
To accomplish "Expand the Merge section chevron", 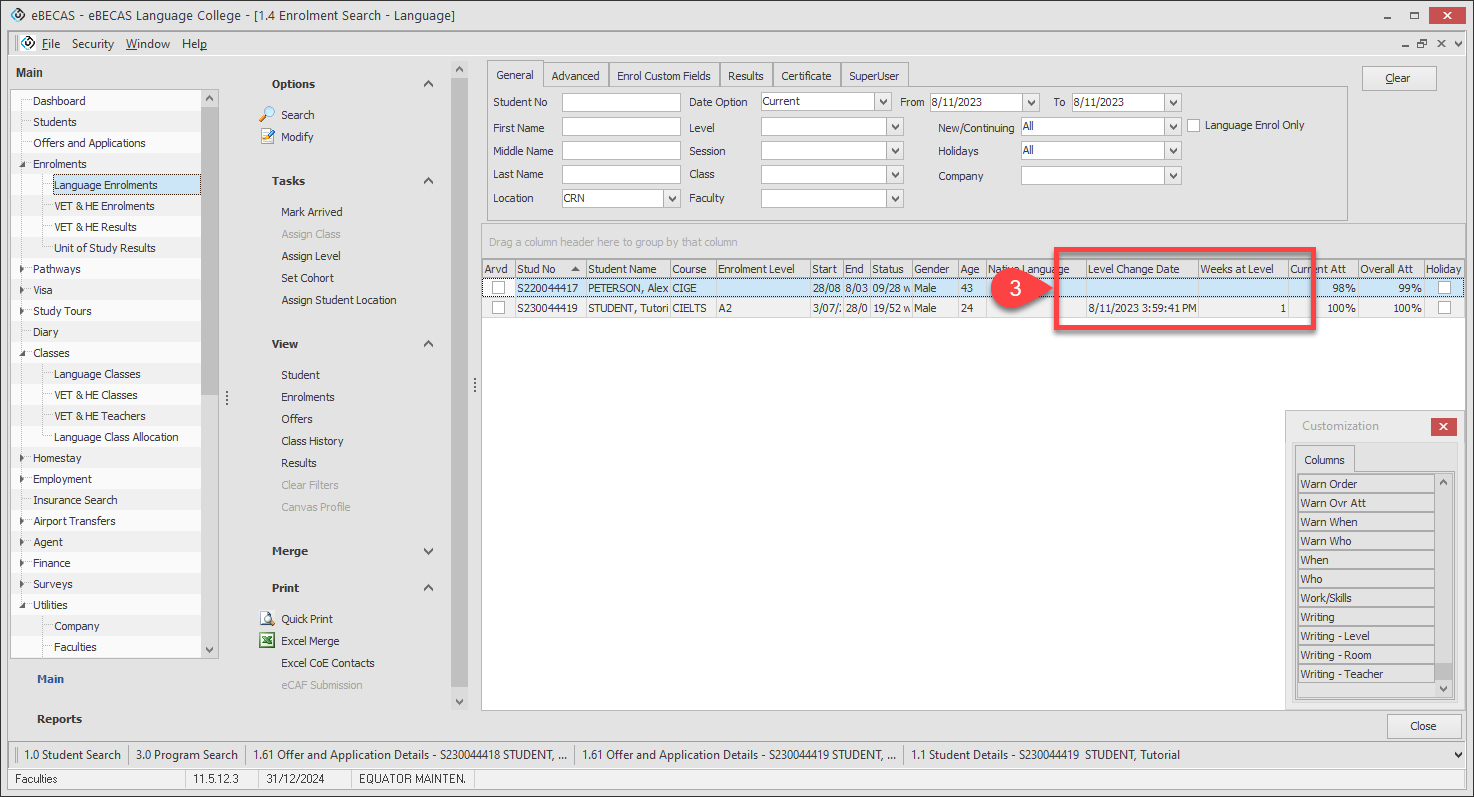I will tap(429, 551).
